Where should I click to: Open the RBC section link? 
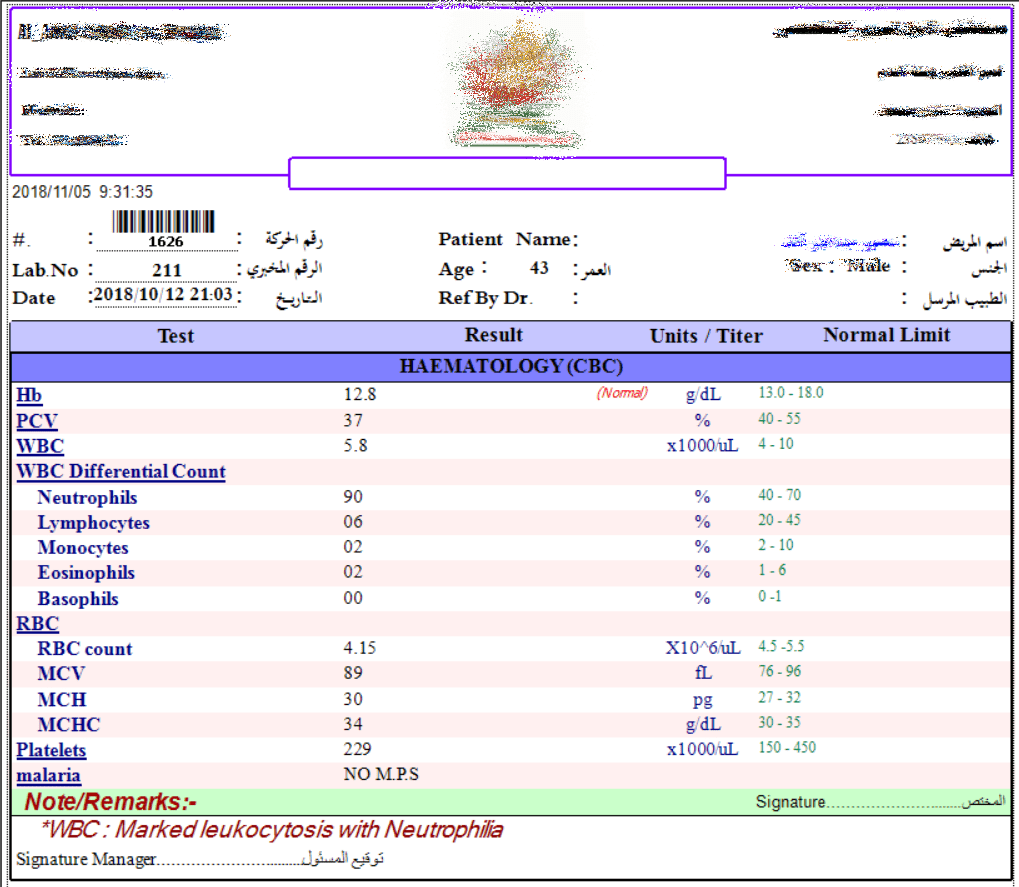[x=37, y=624]
